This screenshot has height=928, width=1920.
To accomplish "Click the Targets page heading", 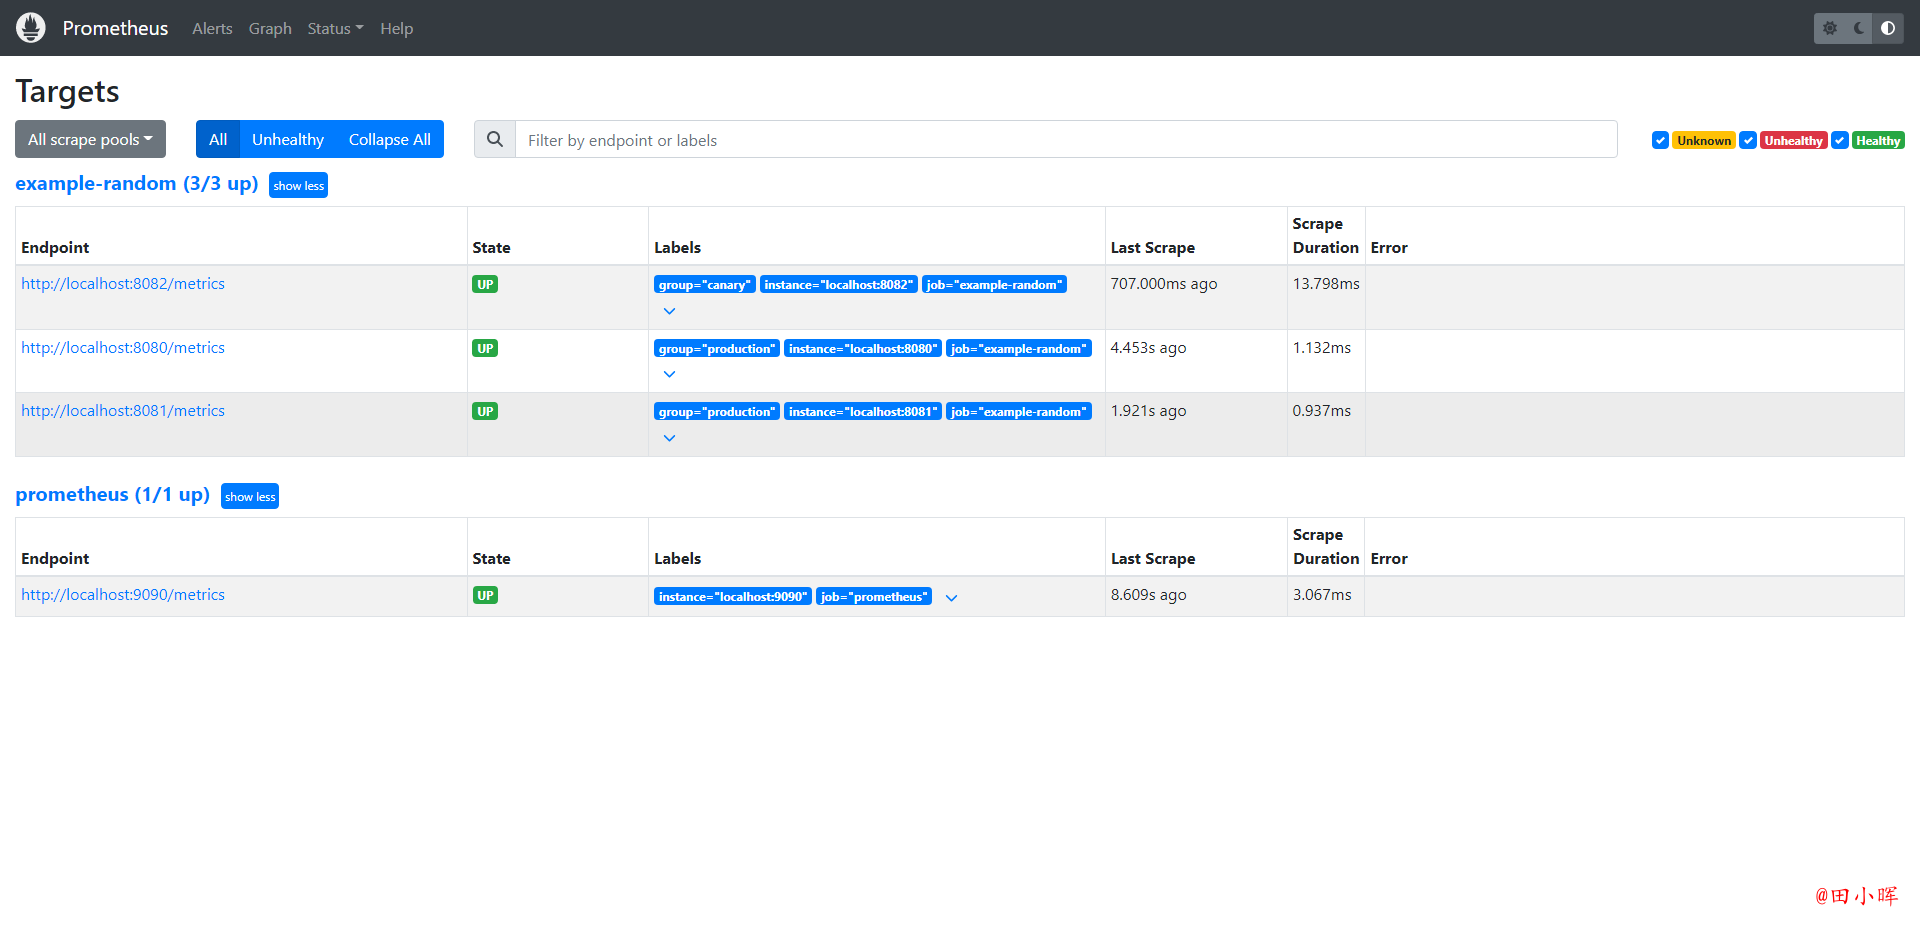I will point(67,92).
